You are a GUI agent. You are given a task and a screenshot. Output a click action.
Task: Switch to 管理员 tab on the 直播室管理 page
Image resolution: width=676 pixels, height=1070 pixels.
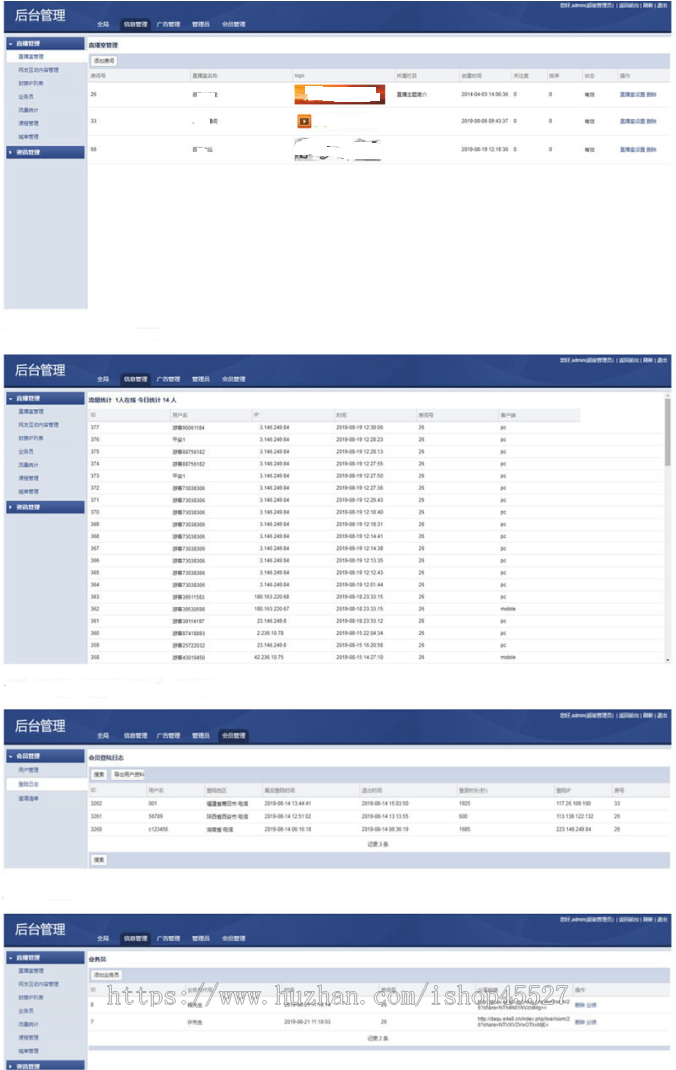pyautogui.click(x=201, y=24)
